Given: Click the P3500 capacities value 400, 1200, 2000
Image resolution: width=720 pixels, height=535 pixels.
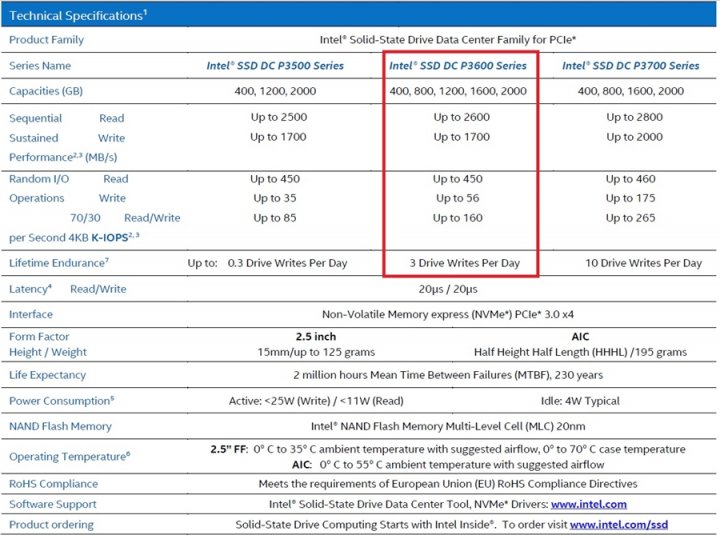Looking at the screenshot, I should point(275,91).
